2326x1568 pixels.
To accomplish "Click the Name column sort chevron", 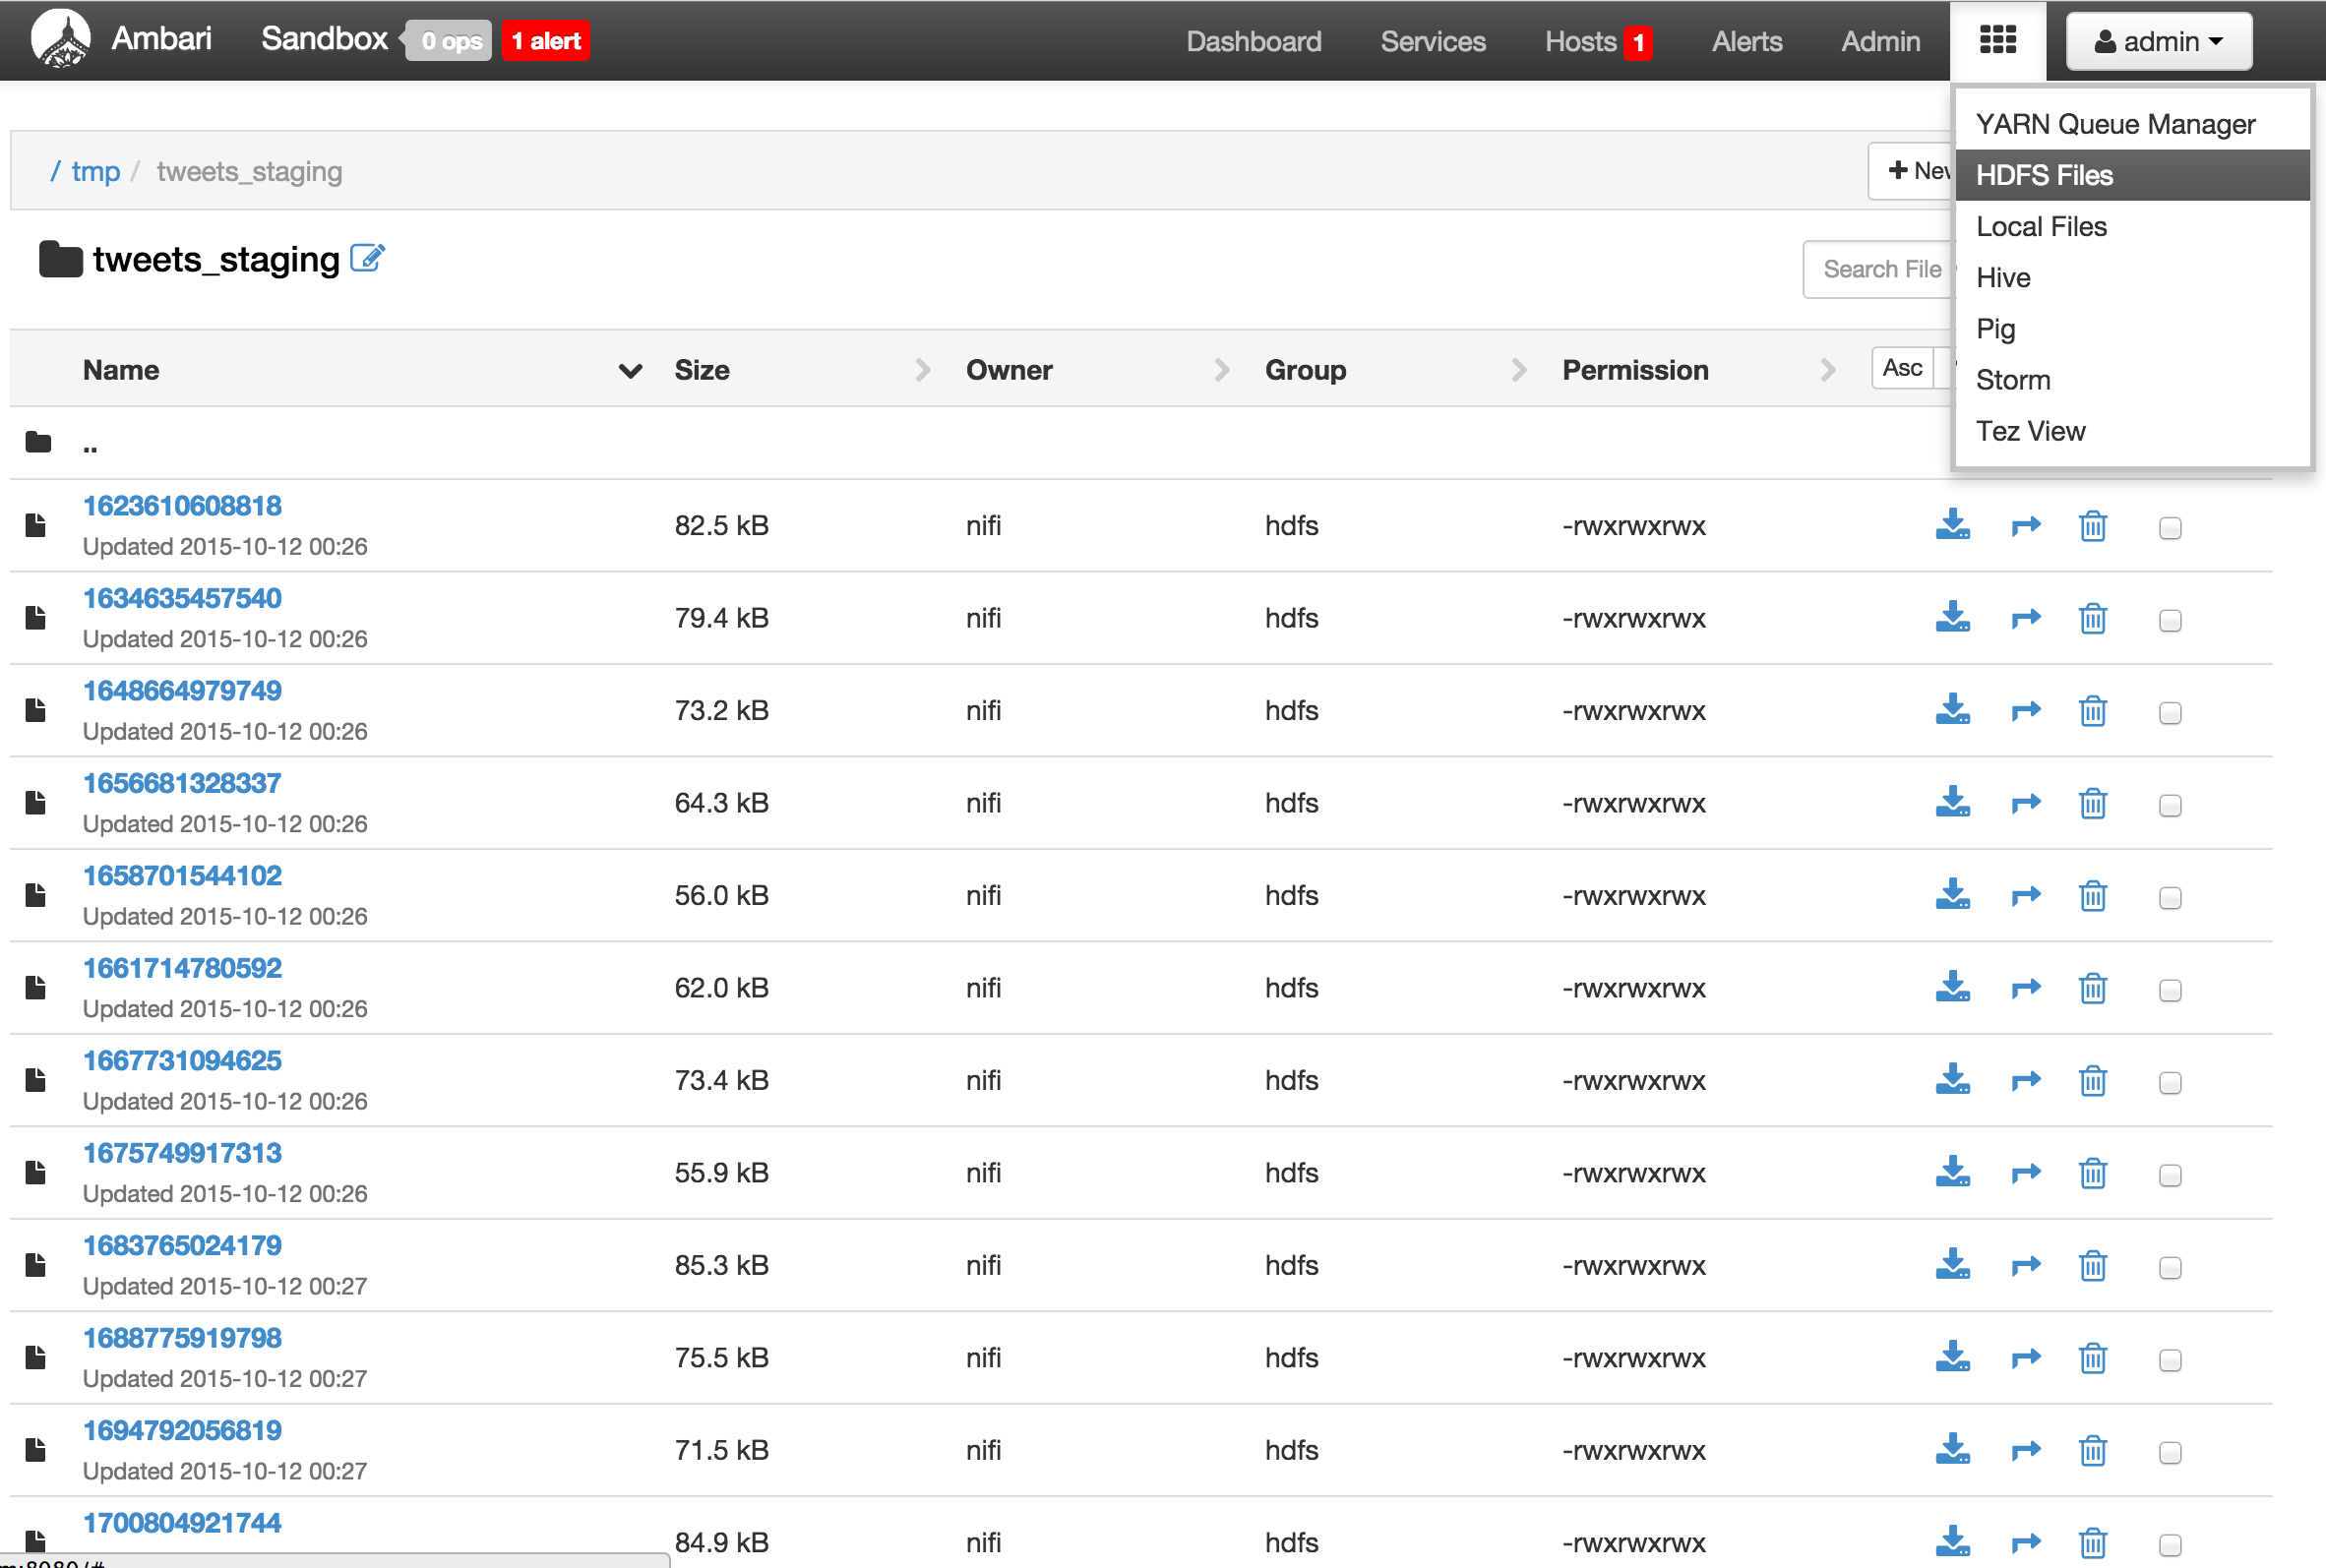I will point(629,371).
